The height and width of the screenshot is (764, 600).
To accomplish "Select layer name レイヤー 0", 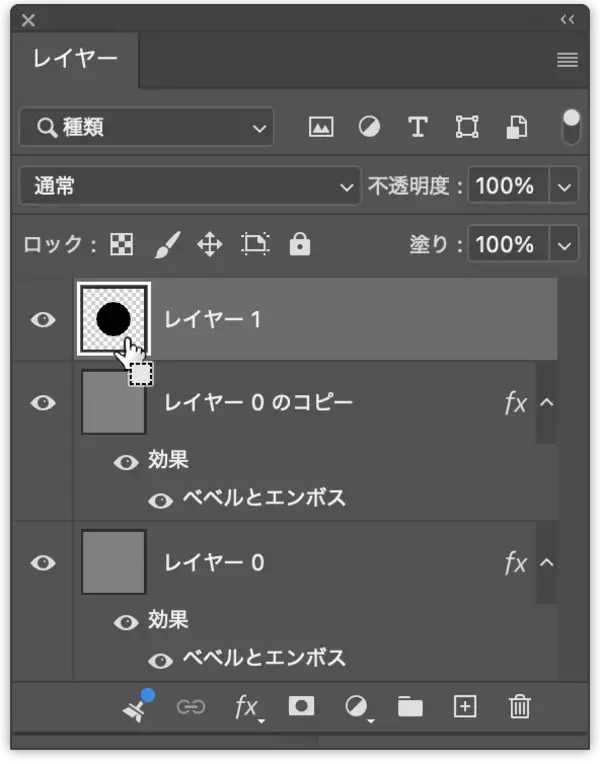I will [x=214, y=563].
